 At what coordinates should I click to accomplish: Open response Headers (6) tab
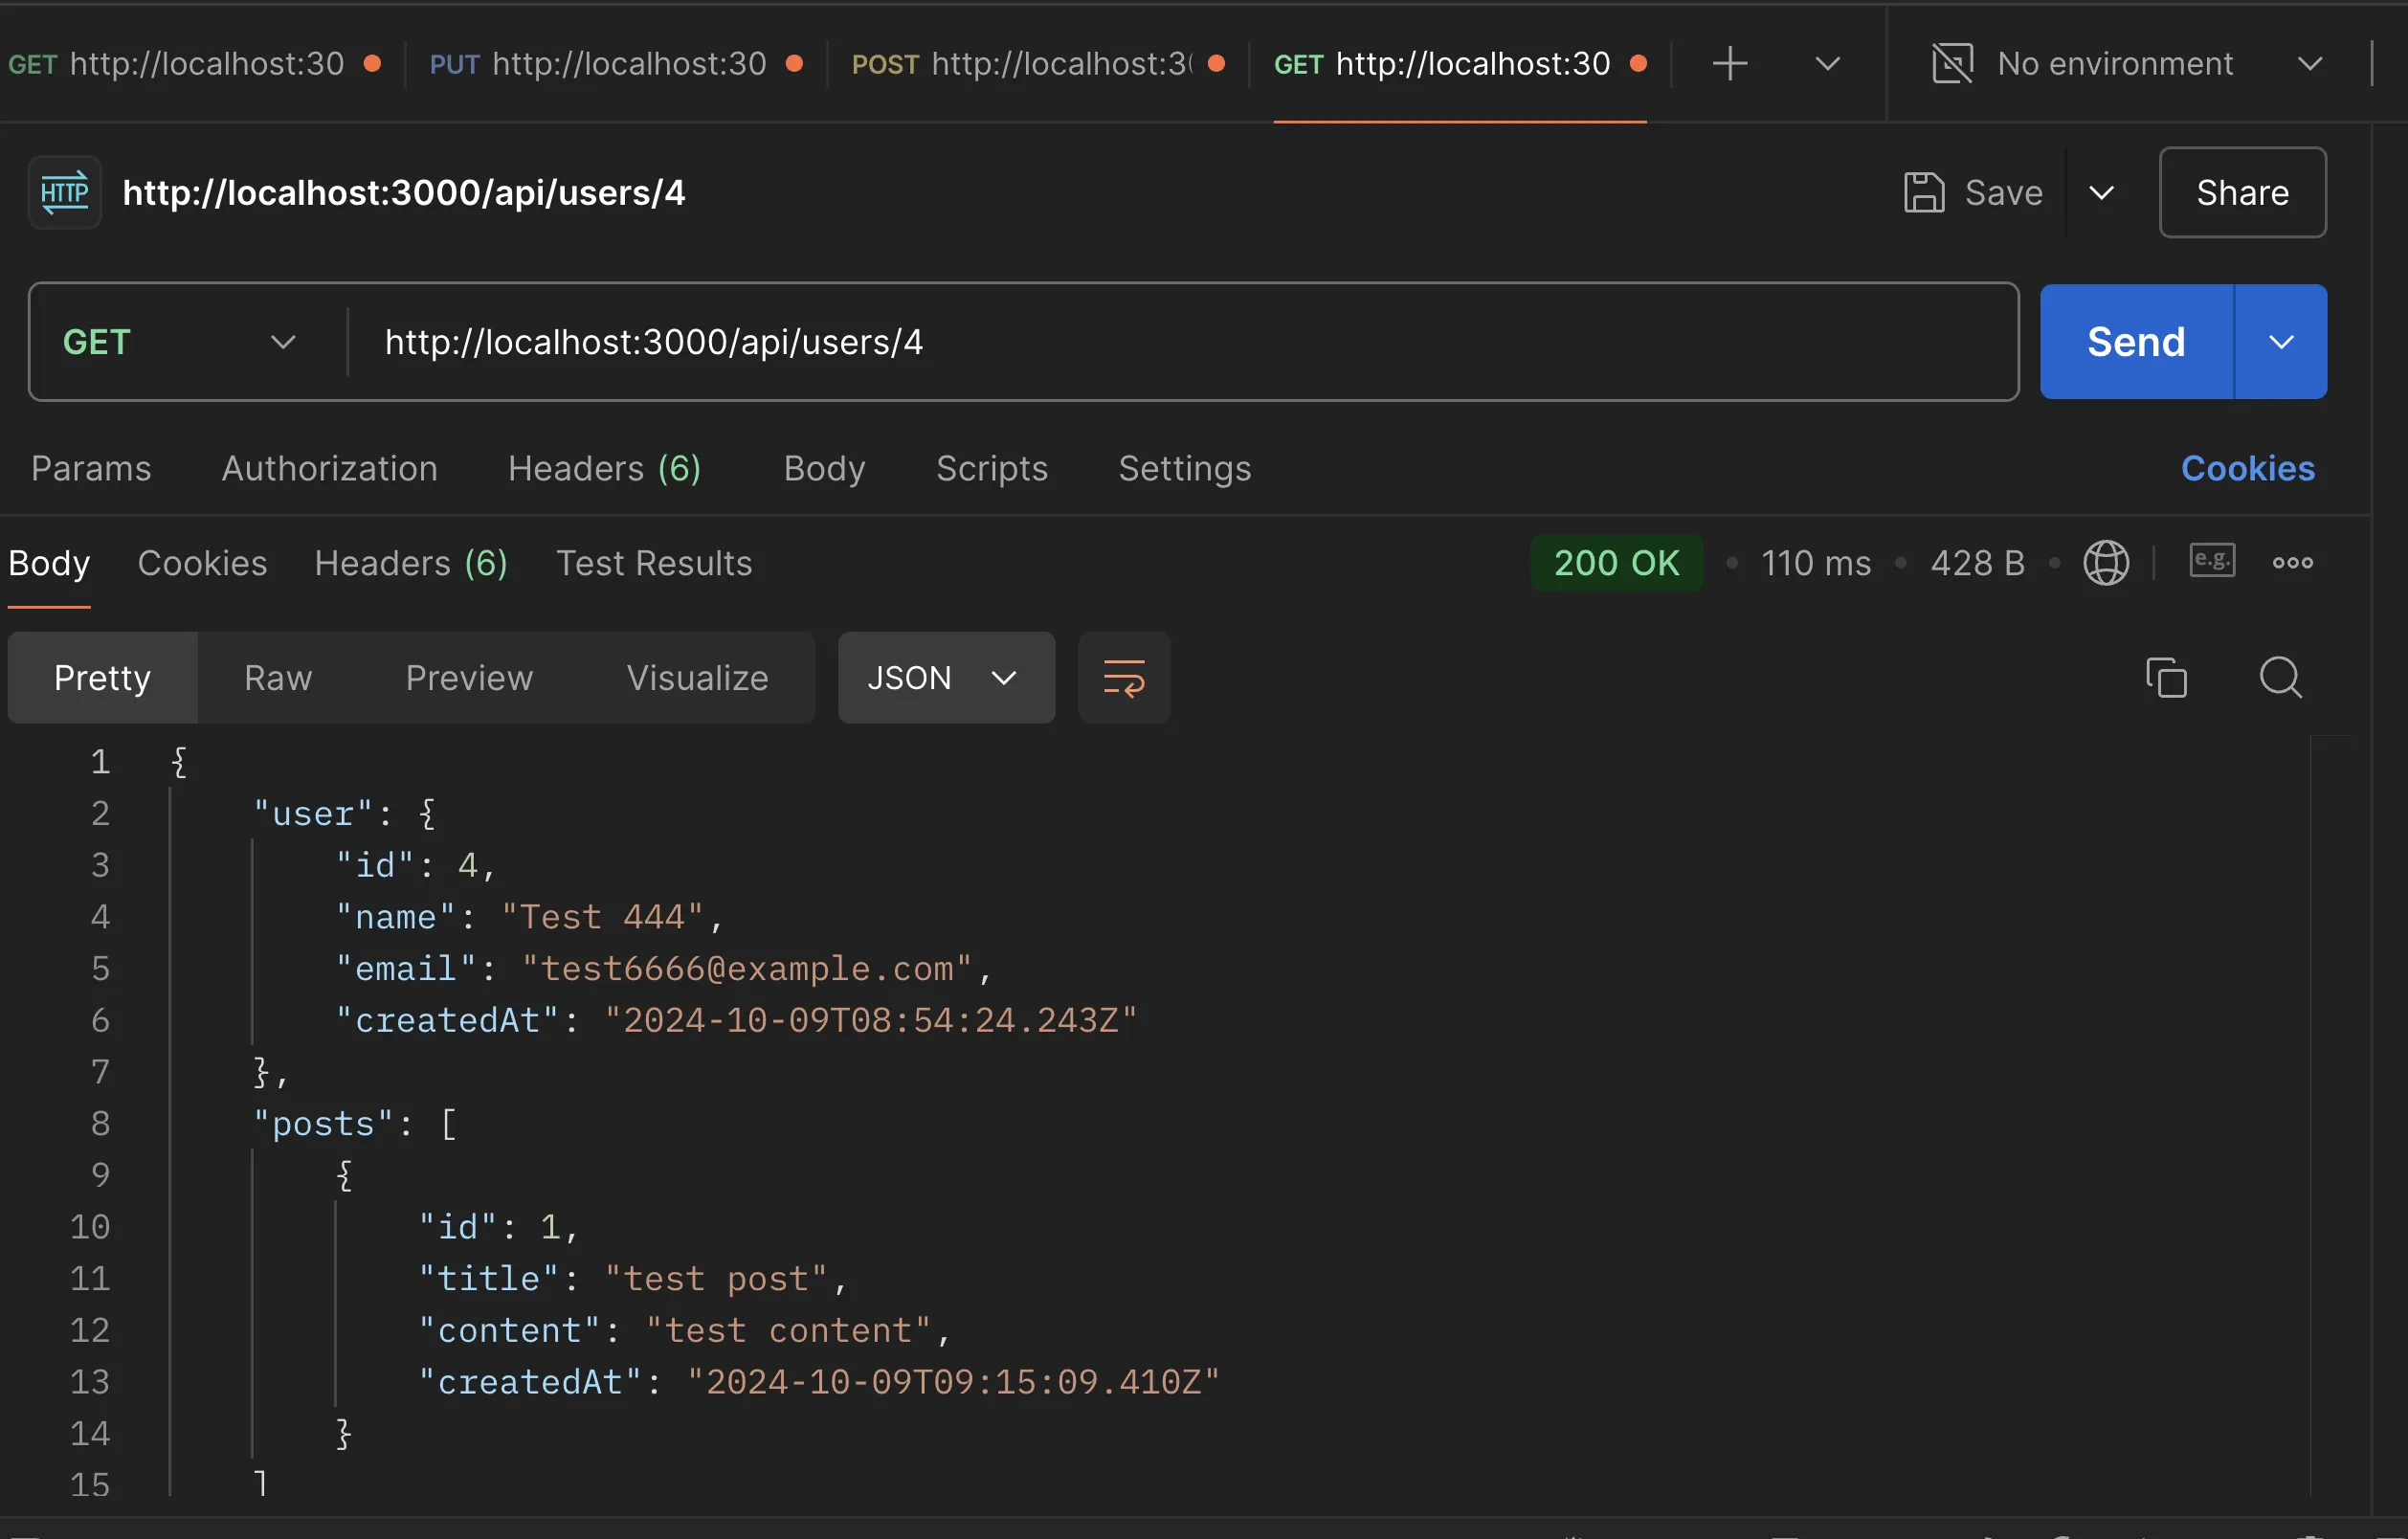pyautogui.click(x=411, y=563)
